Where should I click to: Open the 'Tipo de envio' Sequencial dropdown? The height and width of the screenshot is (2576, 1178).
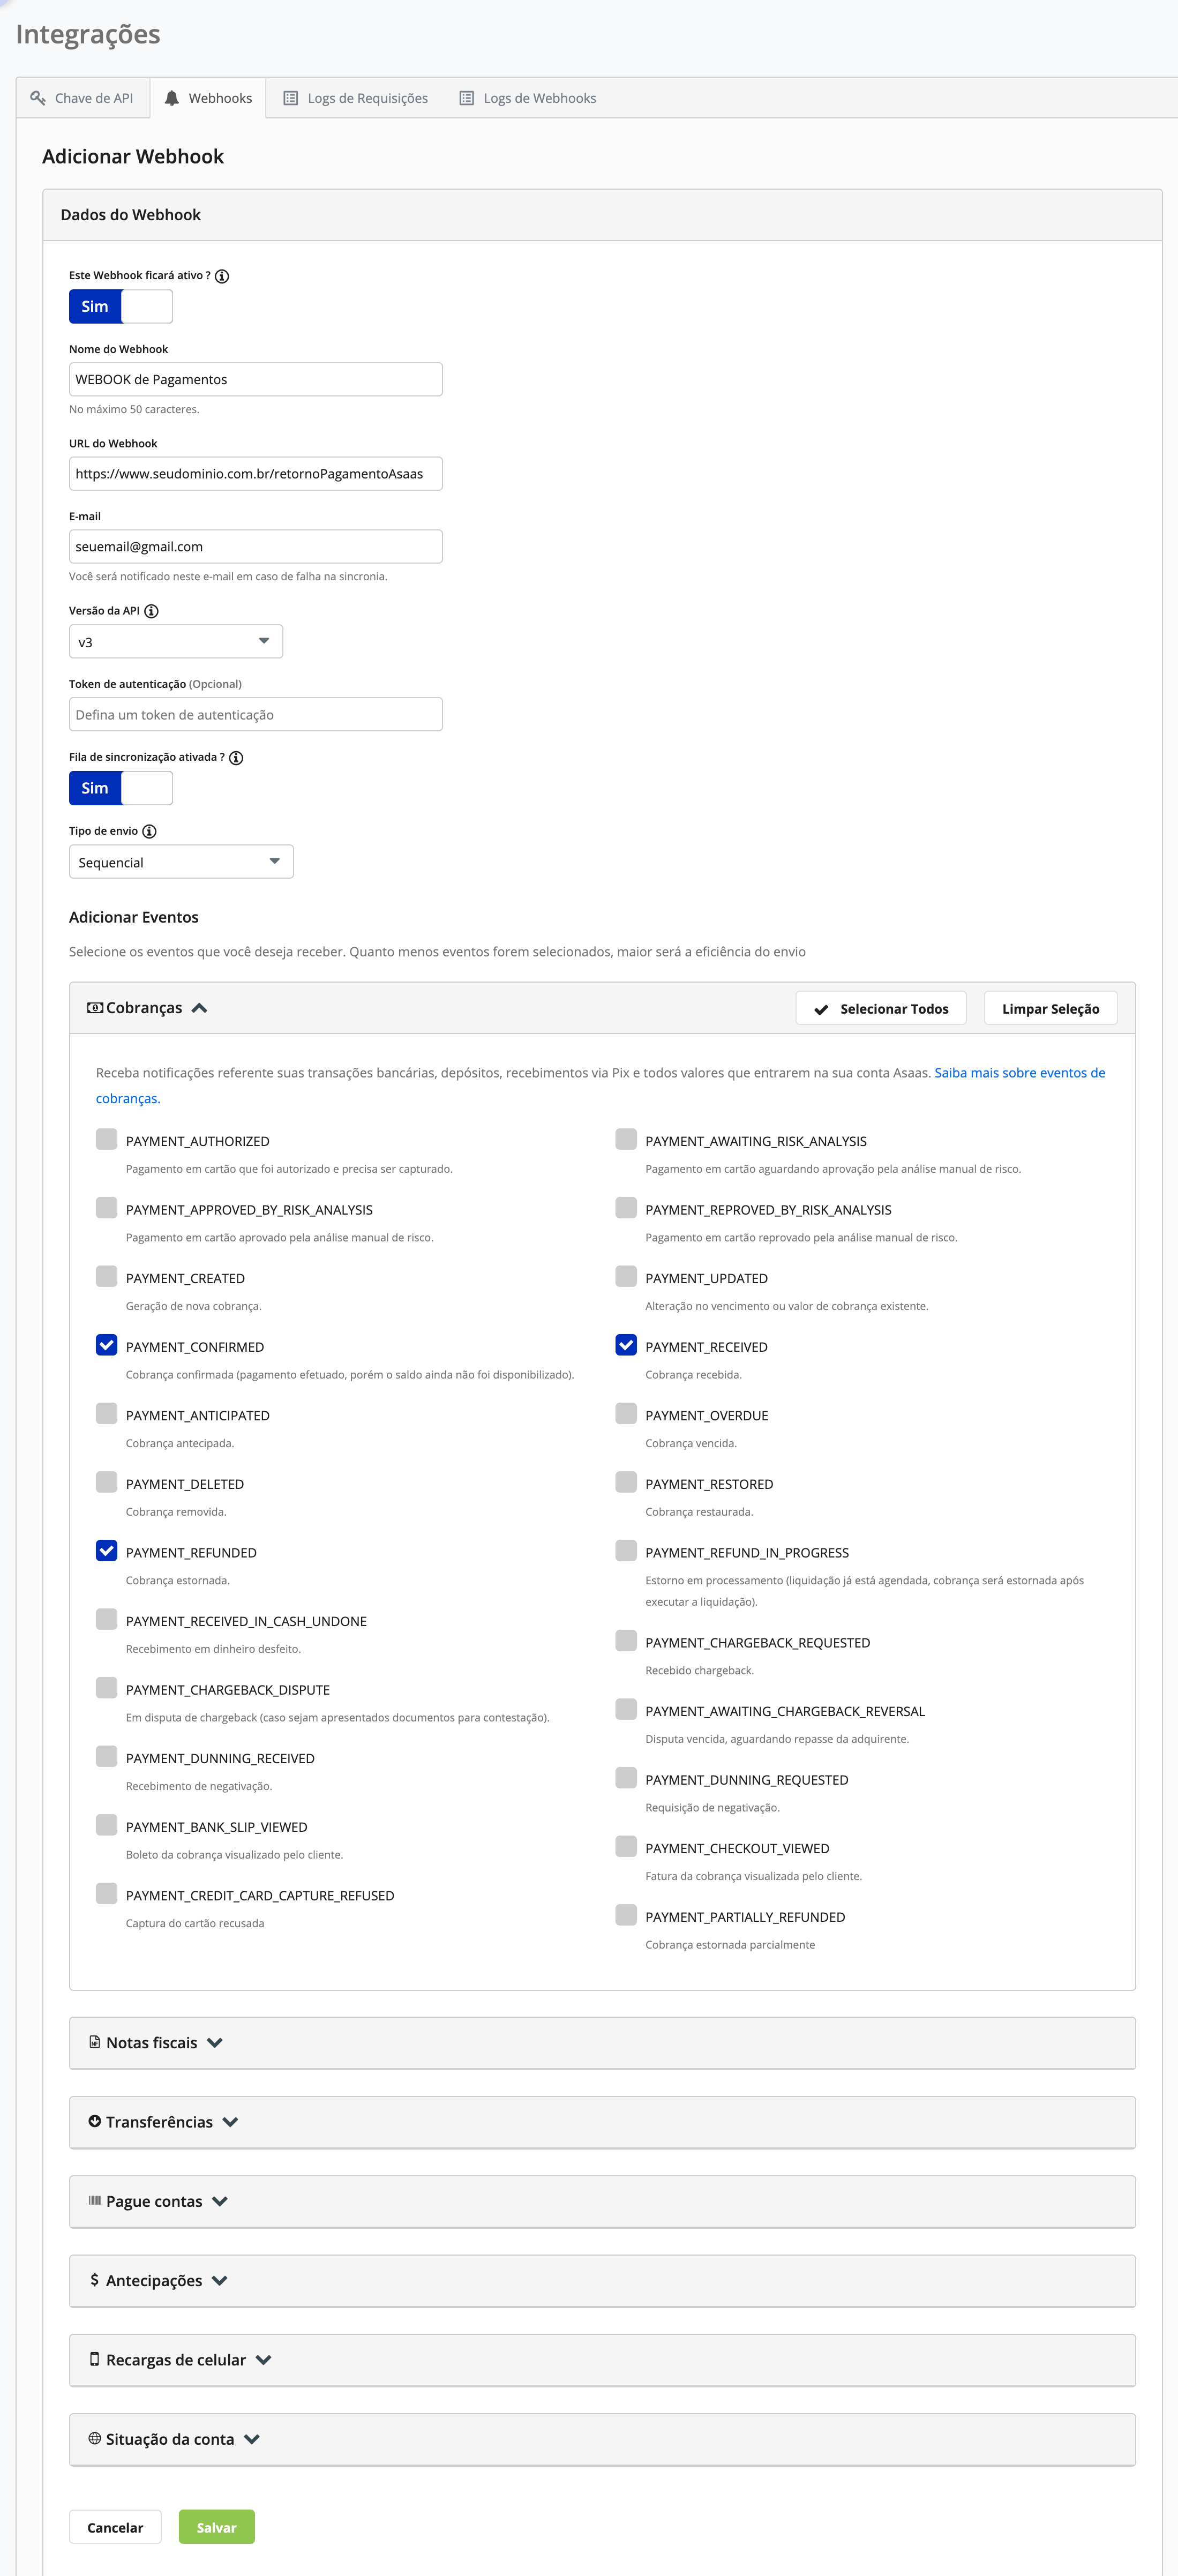181,862
